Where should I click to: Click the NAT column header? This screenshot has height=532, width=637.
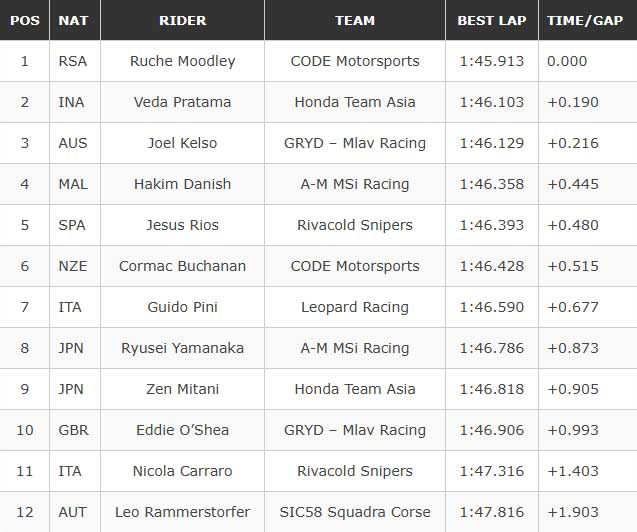73,20
